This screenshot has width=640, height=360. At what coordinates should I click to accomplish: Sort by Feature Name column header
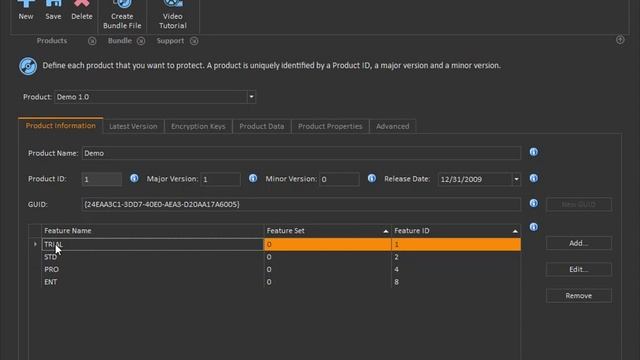tap(152, 231)
